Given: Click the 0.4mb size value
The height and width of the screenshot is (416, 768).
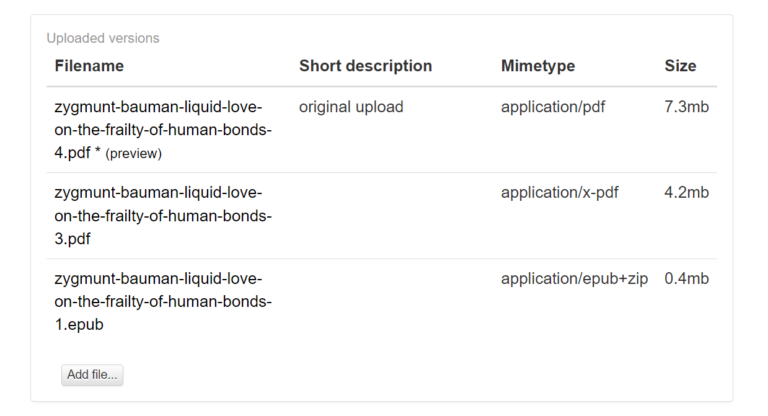Looking at the screenshot, I should tap(686, 278).
